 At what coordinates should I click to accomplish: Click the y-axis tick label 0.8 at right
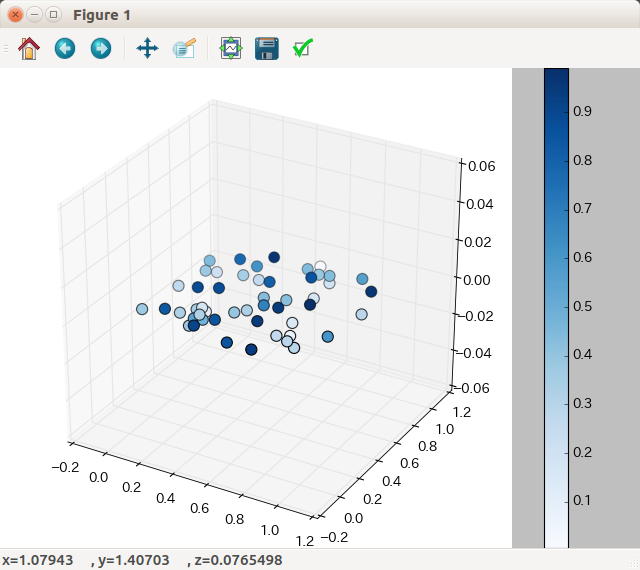click(427, 446)
